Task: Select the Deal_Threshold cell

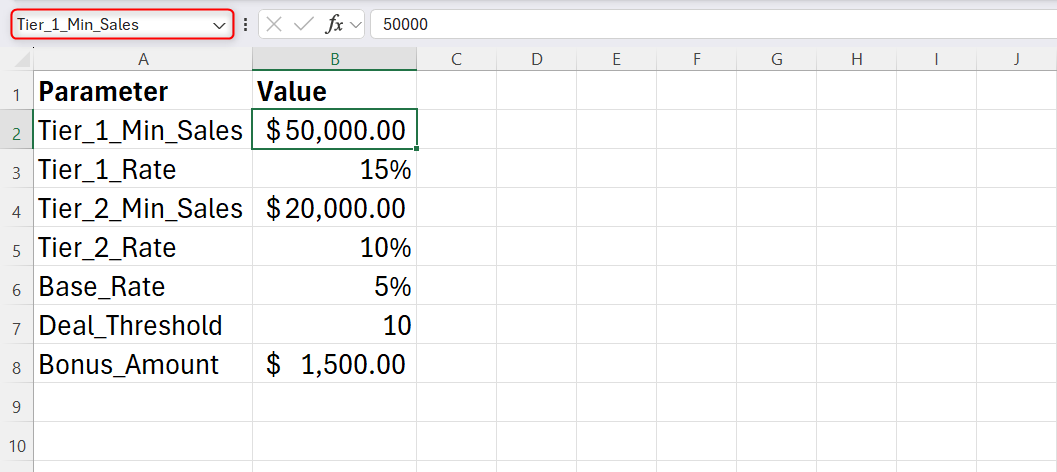Action: (x=143, y=325)
